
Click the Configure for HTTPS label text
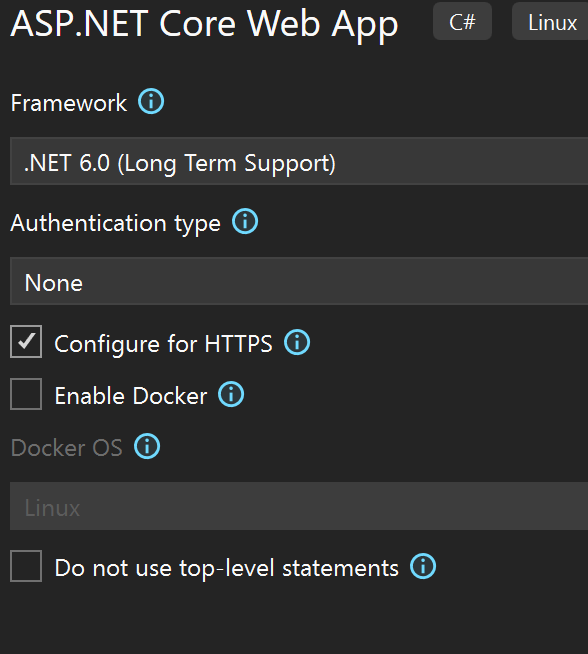pos(163,344)
